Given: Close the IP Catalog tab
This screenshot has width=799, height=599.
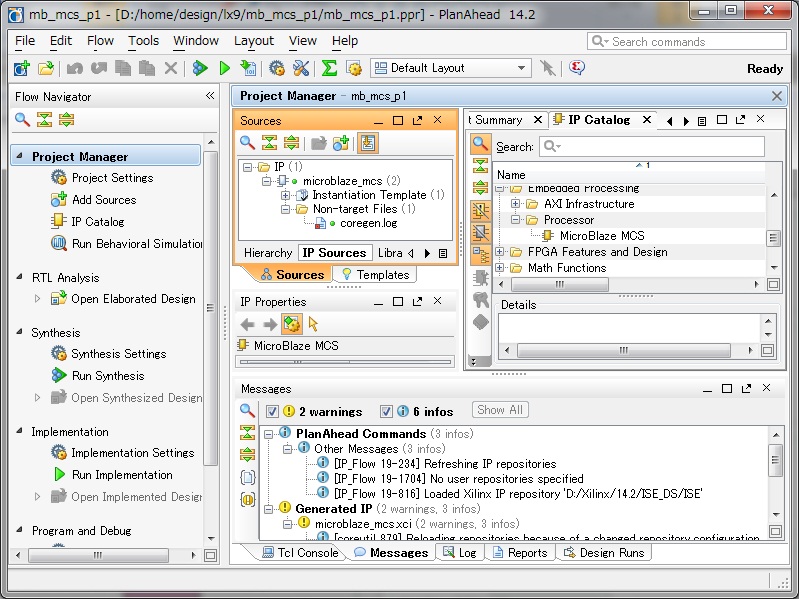Looking at the screenshot, I should [x=647, y=120].
